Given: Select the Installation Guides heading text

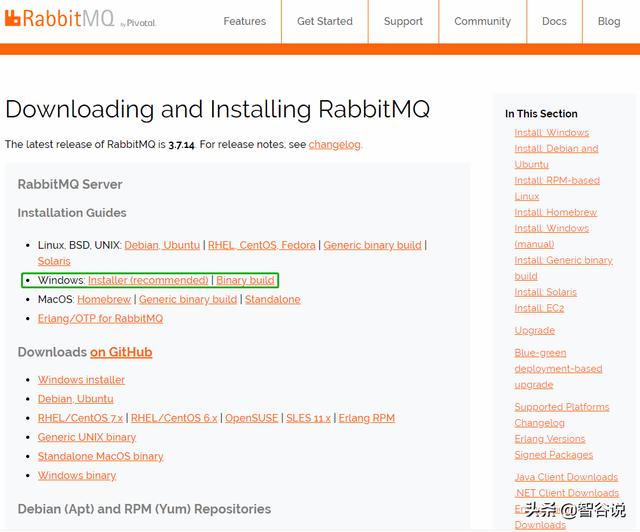Looking at the screenshot, I should (x=72, y=213).
